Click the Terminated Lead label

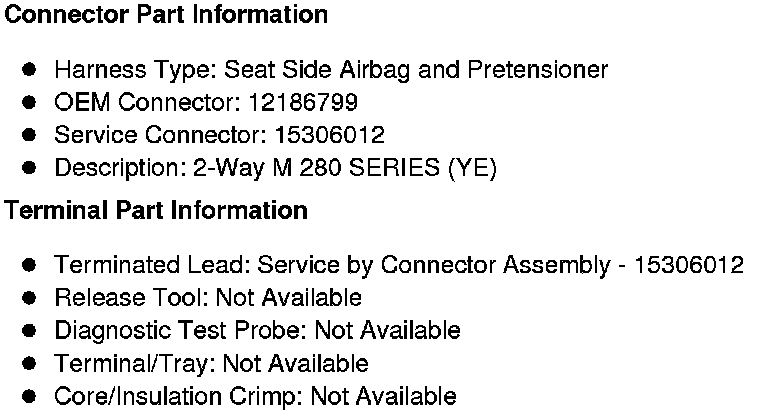click(x=152, y=265)
